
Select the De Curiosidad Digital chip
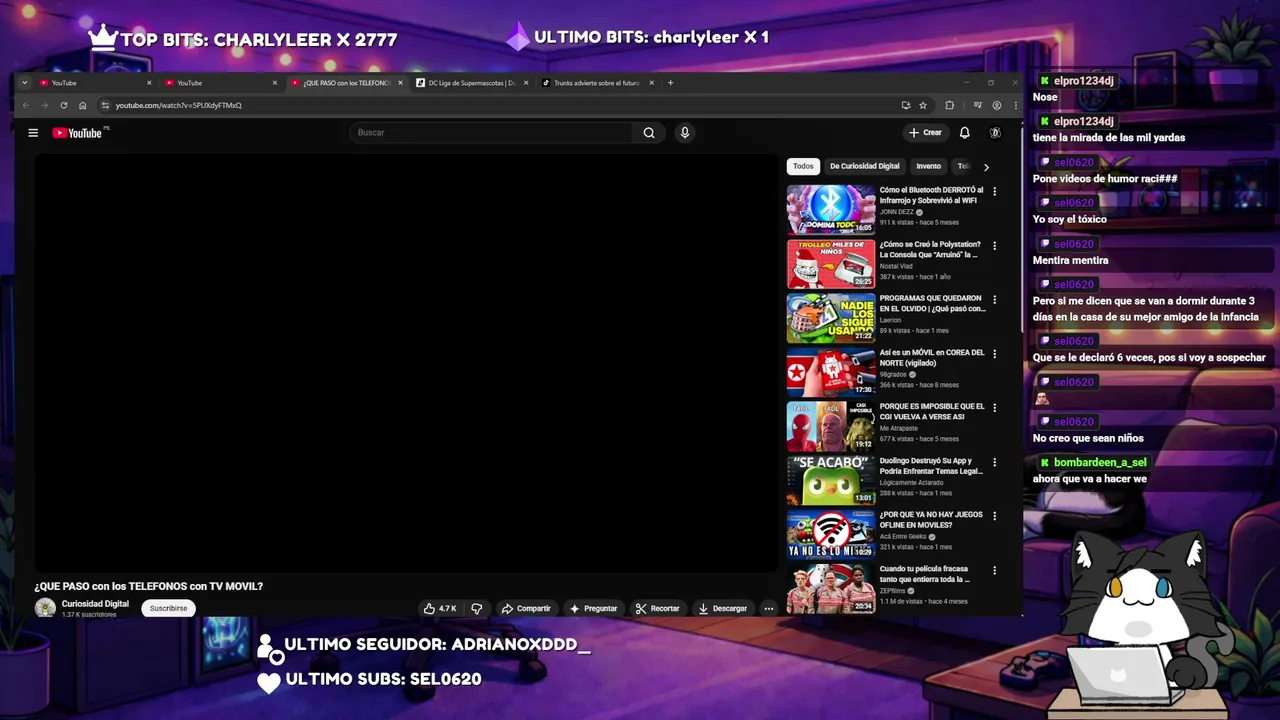[864, 166]
